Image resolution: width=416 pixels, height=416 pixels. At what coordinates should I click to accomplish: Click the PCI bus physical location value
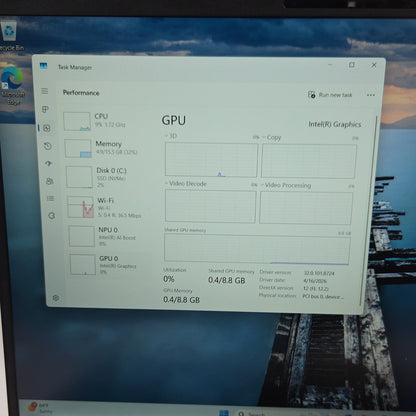(322, 296)
